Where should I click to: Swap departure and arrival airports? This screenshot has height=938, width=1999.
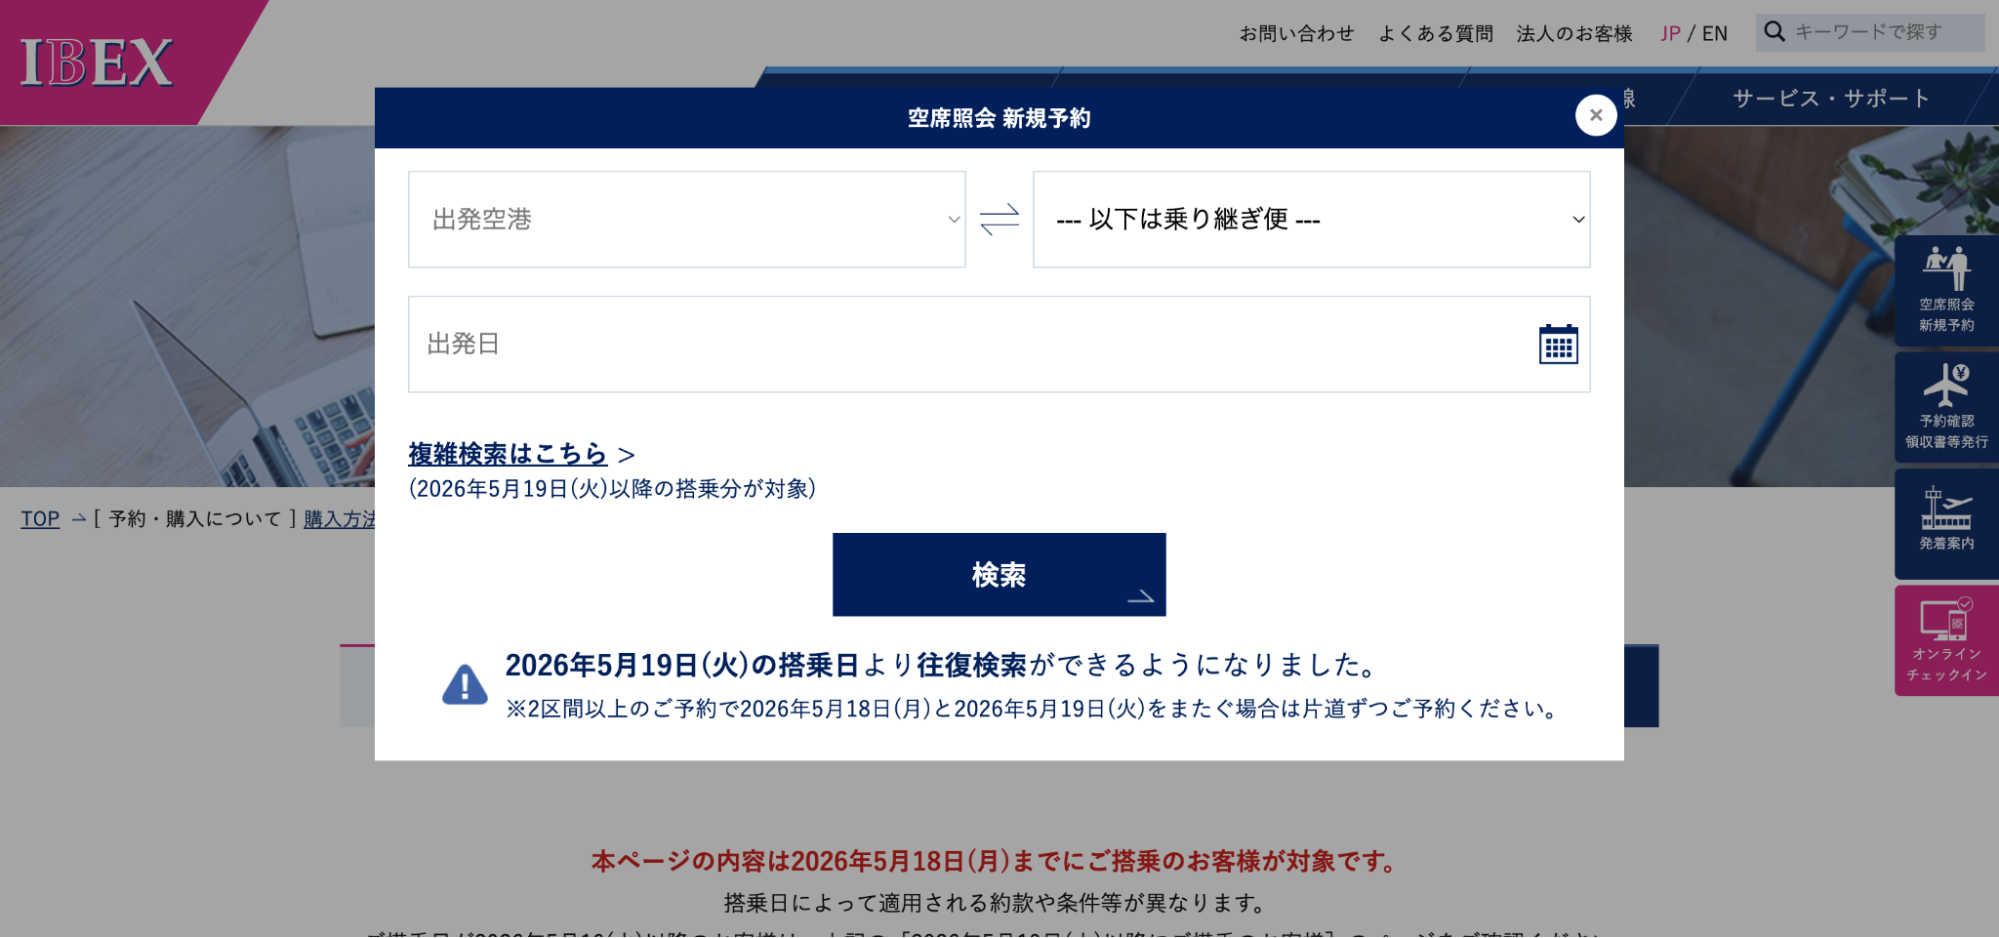[x=999, y=219]
